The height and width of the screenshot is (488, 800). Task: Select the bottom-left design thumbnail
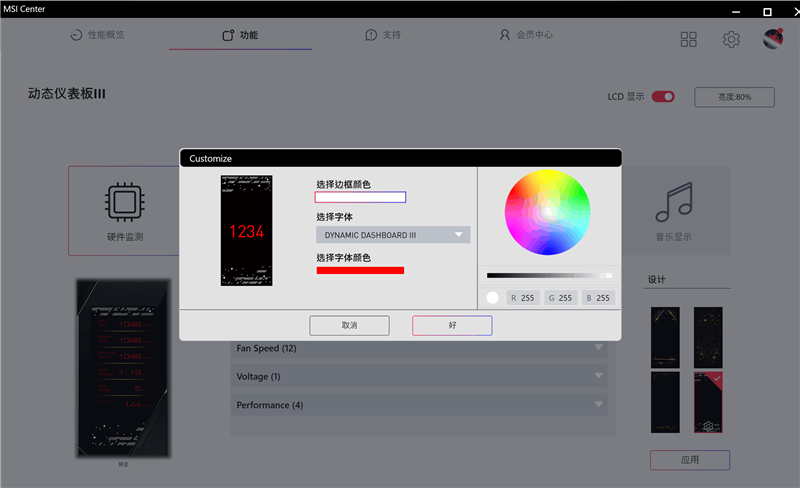(x=665, y=402)
